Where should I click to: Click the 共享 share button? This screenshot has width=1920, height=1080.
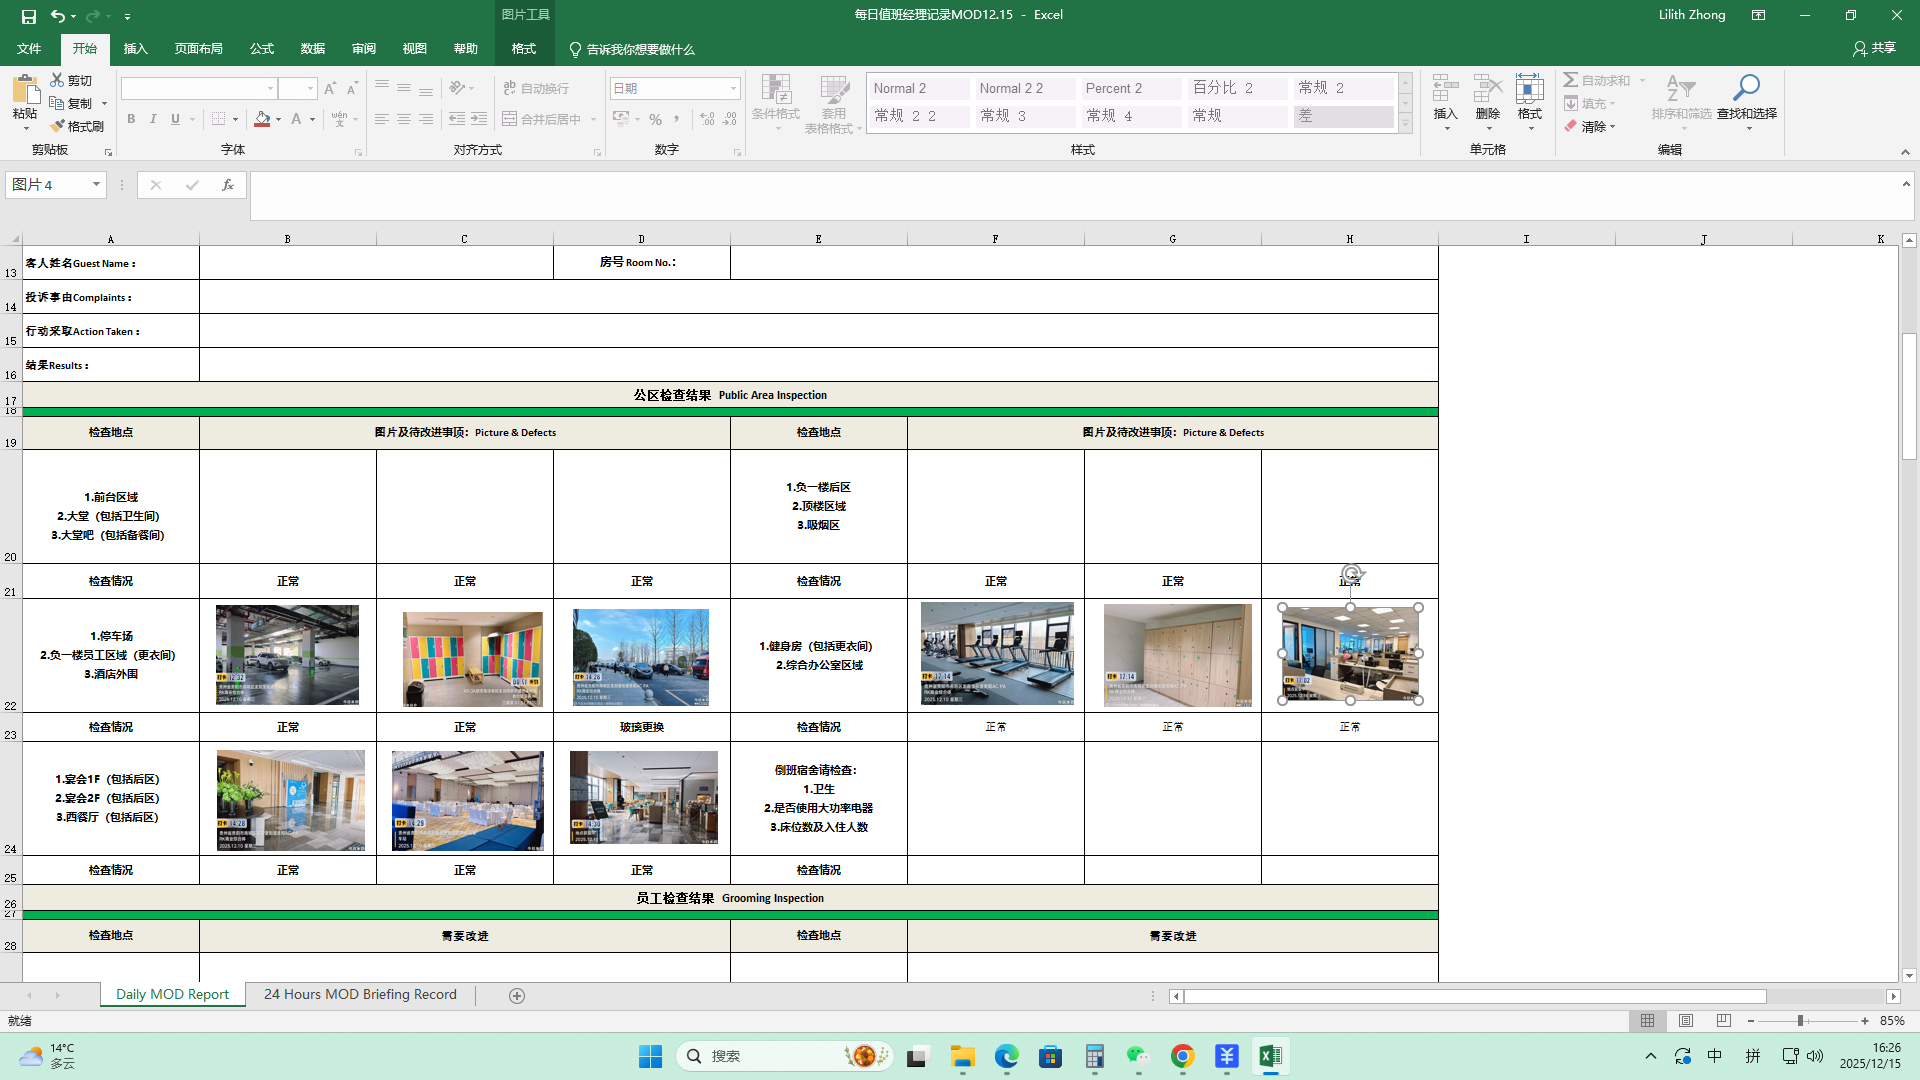(1874, 48)
